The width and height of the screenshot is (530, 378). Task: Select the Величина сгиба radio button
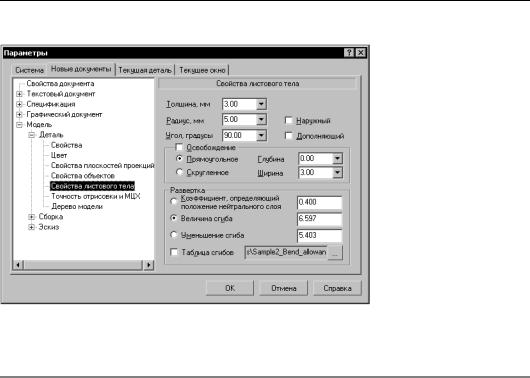point(174,218)
